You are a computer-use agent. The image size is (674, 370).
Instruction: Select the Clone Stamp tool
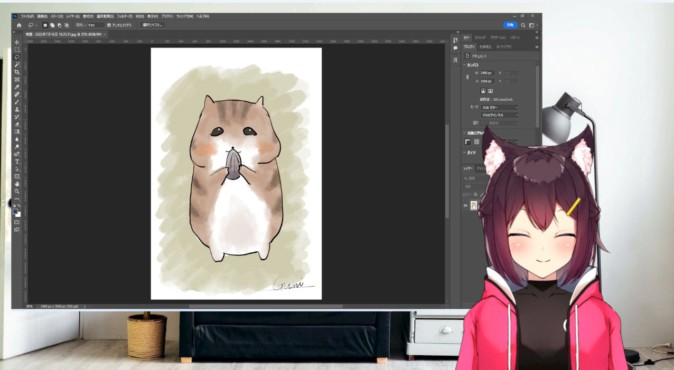pyautogui.click(x=17, y=109)
